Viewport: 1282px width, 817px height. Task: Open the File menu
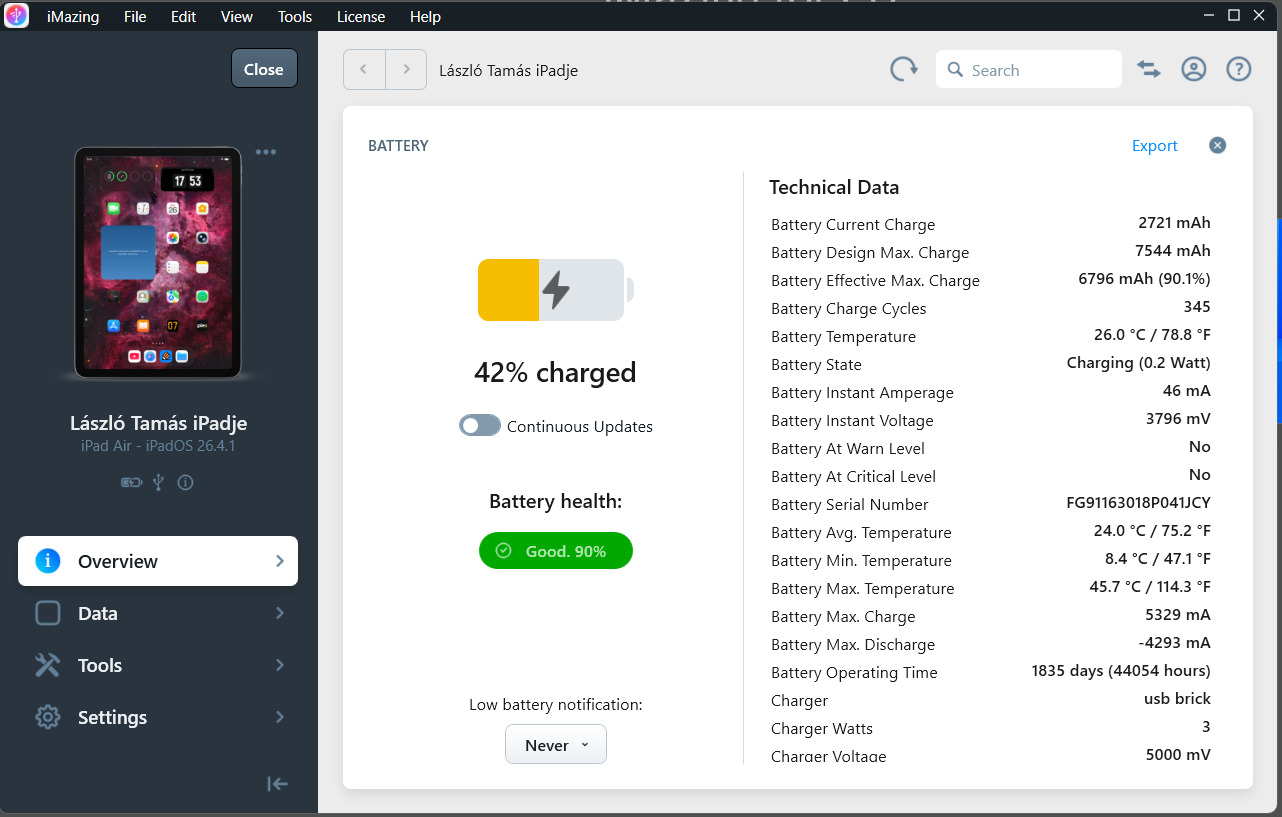tap(135, 17)
